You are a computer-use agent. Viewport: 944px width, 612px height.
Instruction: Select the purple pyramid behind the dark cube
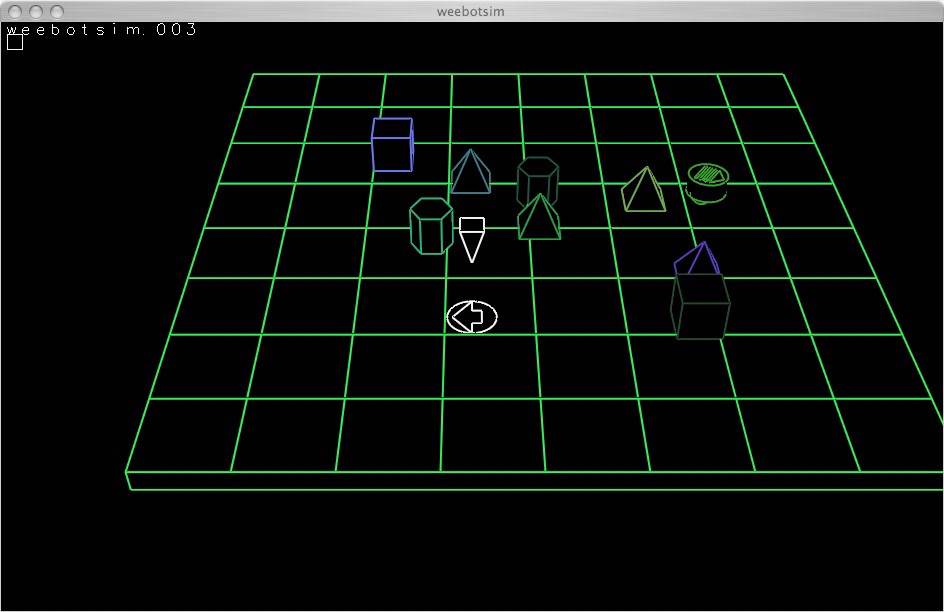pos(697,258)
